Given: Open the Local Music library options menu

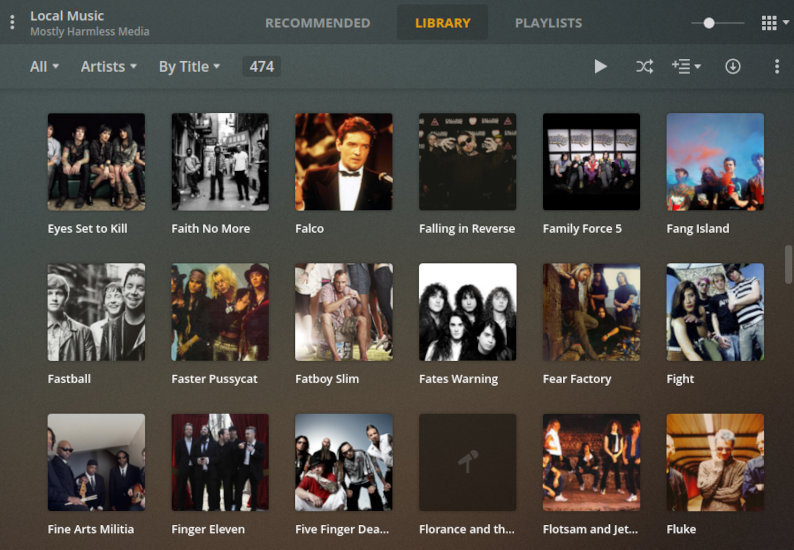Looking at the screenshot, I should (x=12, y=22).
